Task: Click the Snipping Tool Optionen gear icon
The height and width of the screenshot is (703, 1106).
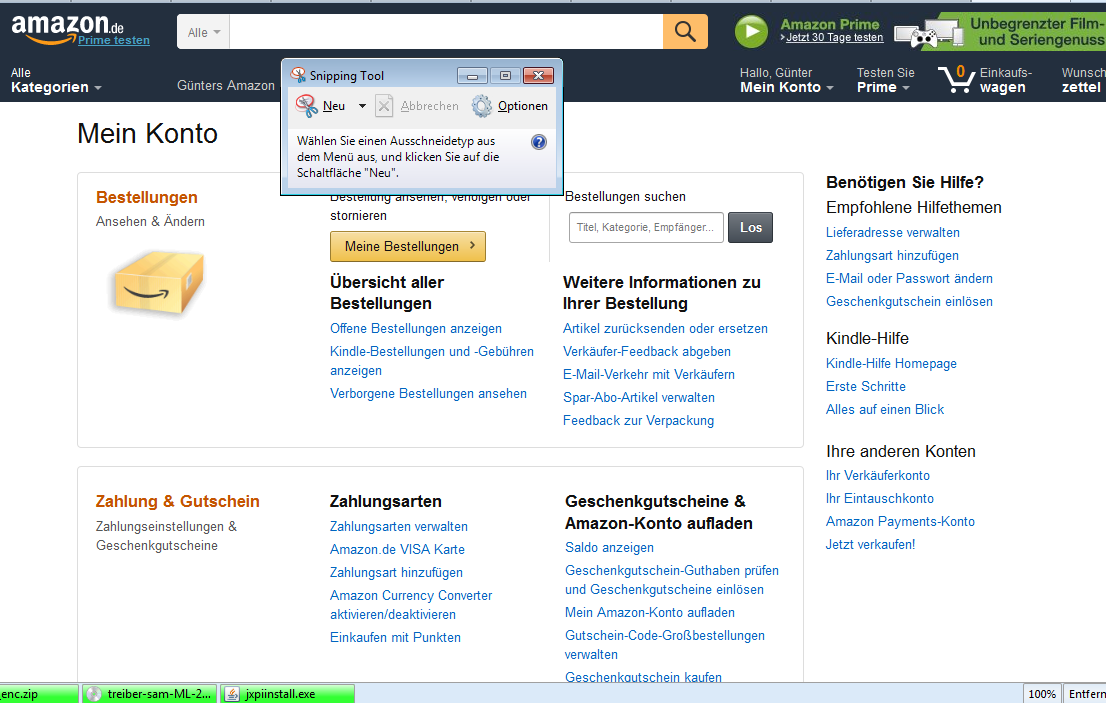Action: click(482, 106)
